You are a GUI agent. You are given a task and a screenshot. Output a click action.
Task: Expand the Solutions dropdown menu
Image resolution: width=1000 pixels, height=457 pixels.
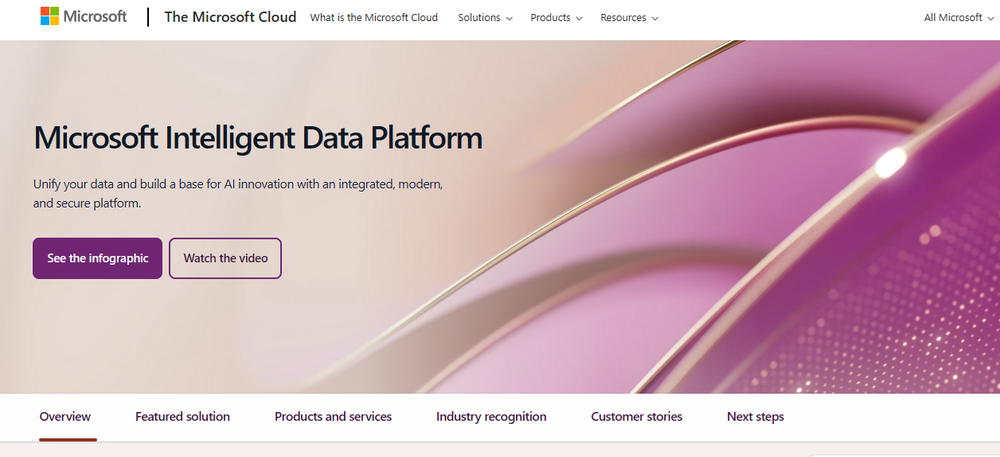point(485,18)
